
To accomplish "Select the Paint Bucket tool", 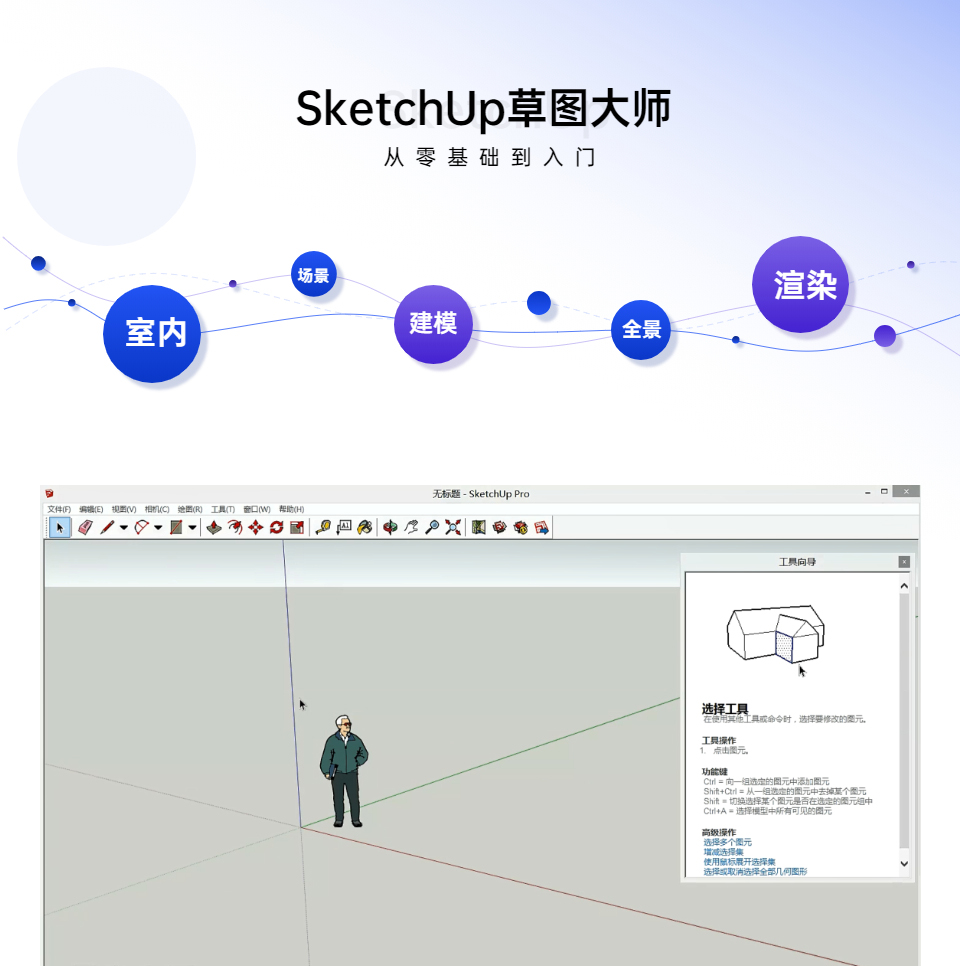I will [365, 527].
